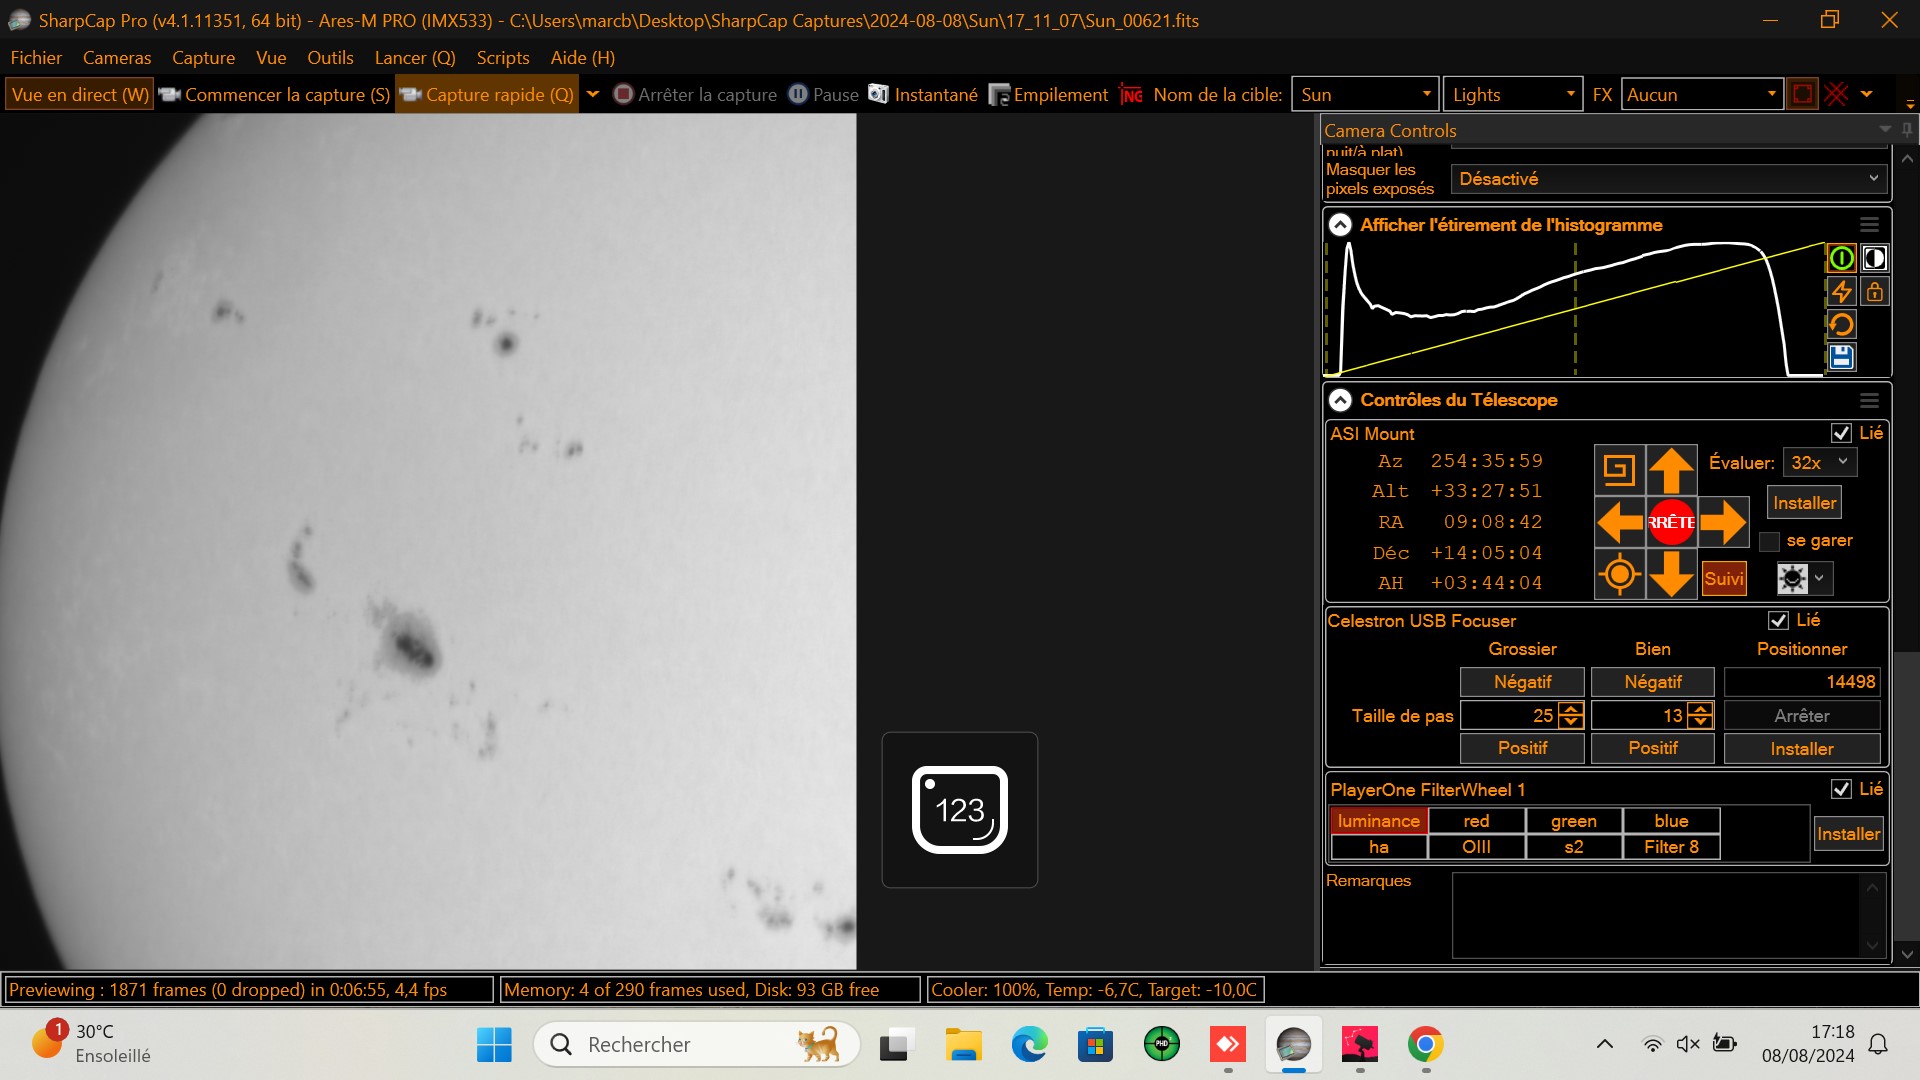Click the half-black contrast circle icon in histogram

(1875, 258)
